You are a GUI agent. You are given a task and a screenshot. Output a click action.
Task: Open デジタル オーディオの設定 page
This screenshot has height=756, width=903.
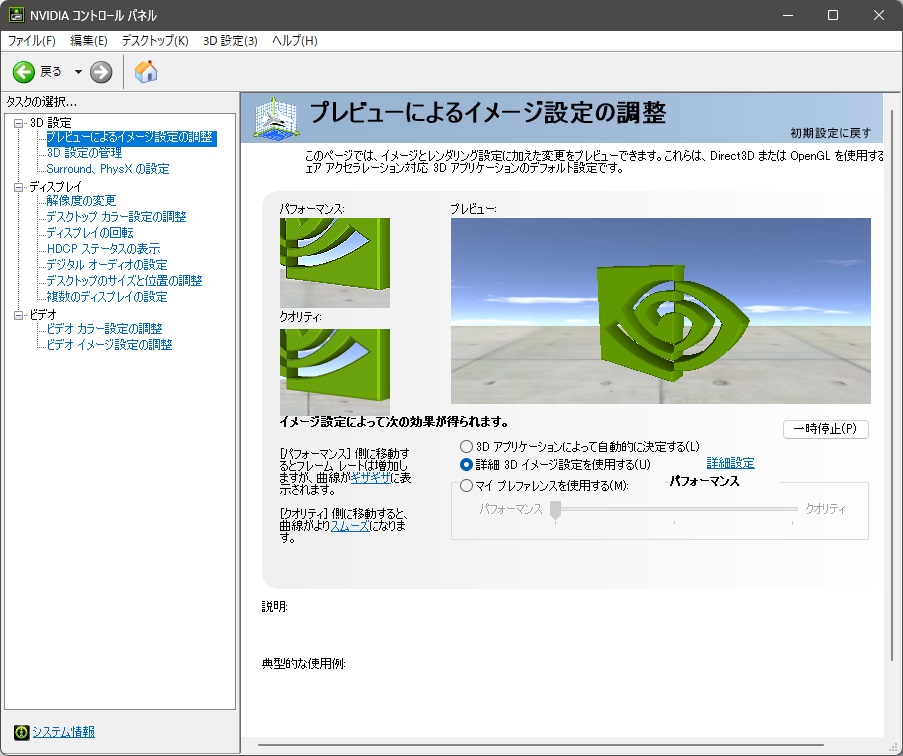(x=107, y=265)
